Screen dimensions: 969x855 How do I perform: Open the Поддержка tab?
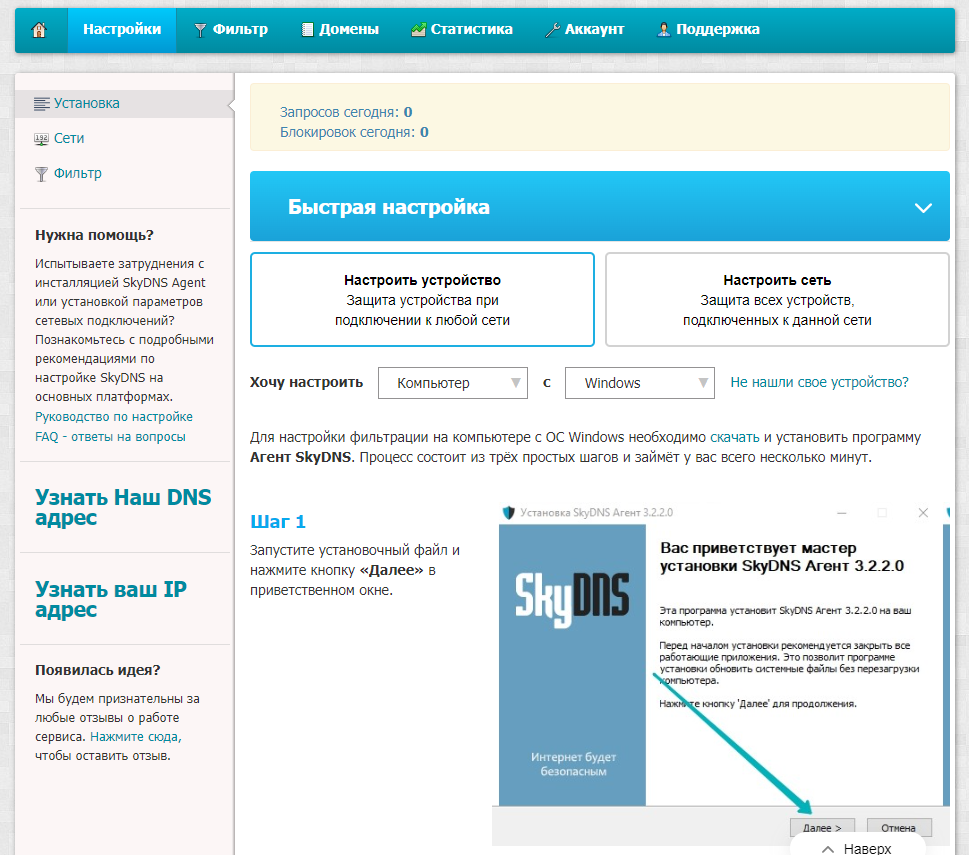708,30
